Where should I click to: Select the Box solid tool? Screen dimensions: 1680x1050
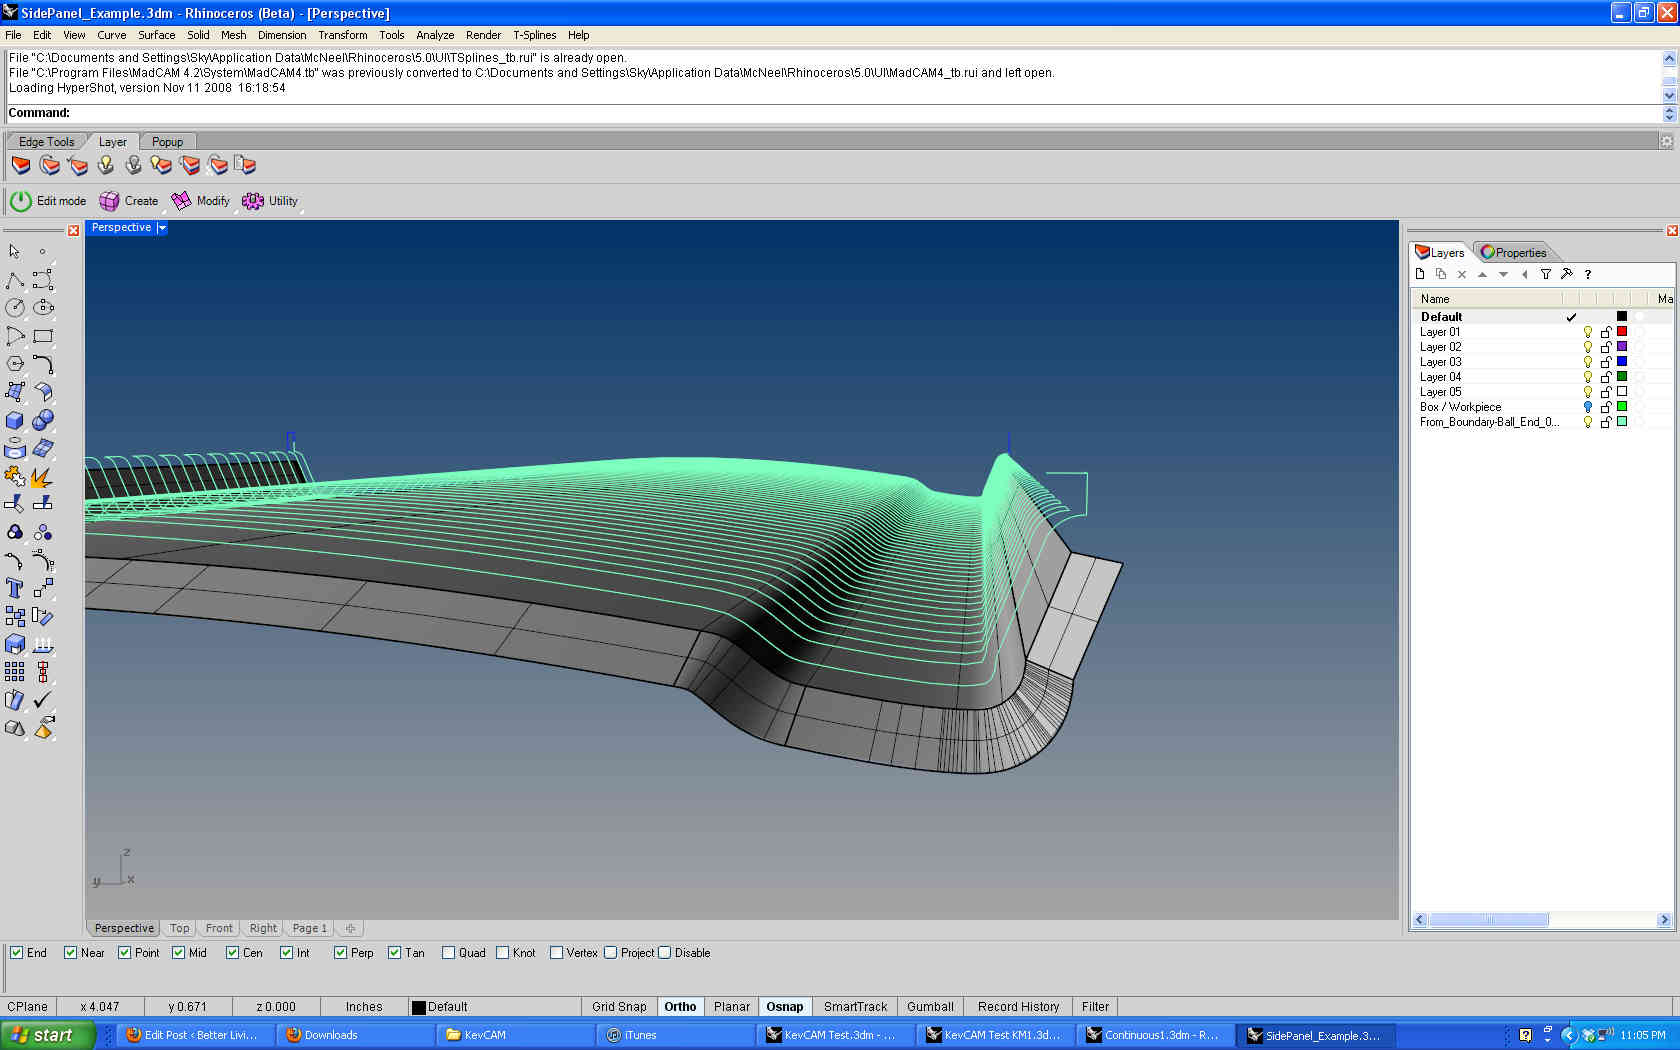pyautogui.click(x=15, y=420)
